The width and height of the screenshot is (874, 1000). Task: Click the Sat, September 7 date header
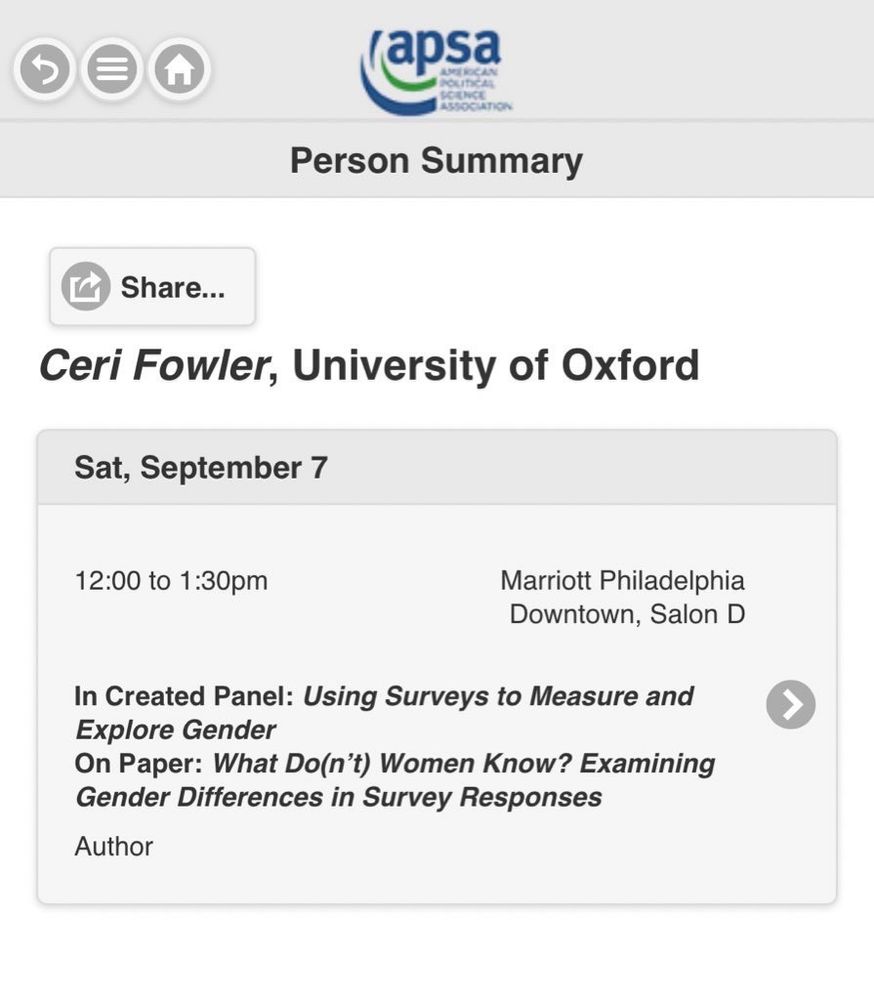(x=201, y=468)
